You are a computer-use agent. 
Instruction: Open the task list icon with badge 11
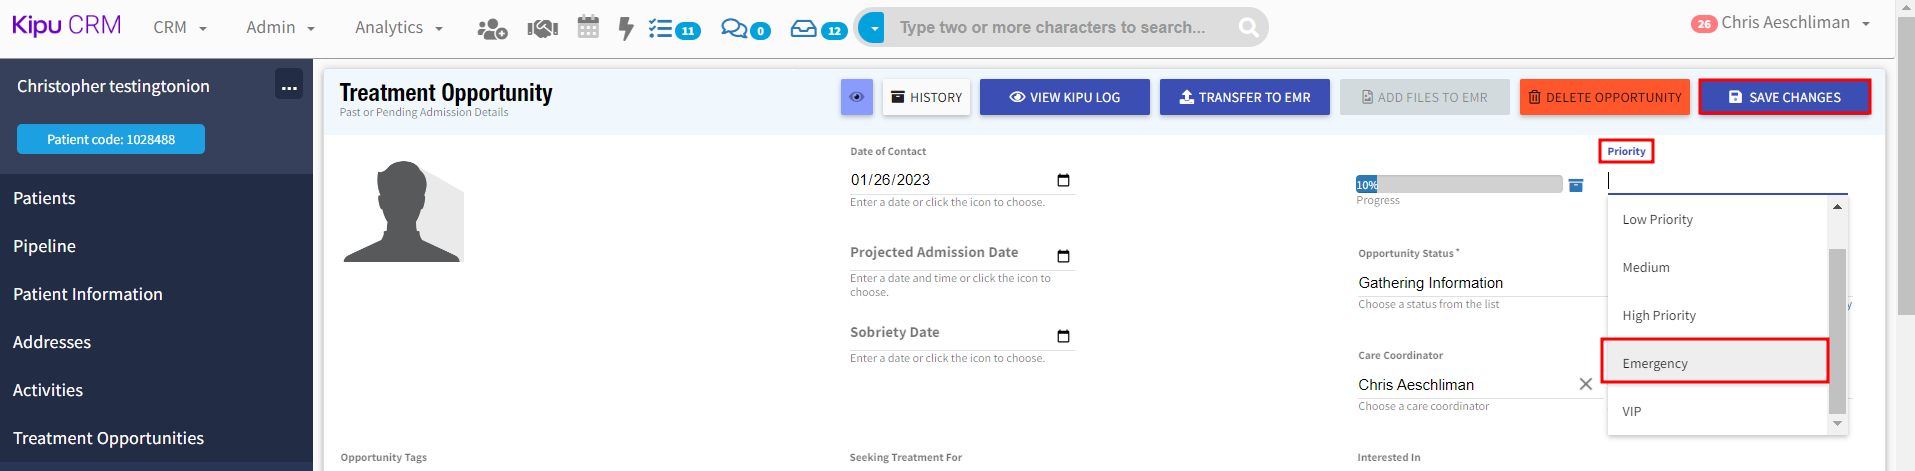coord(673,29)
